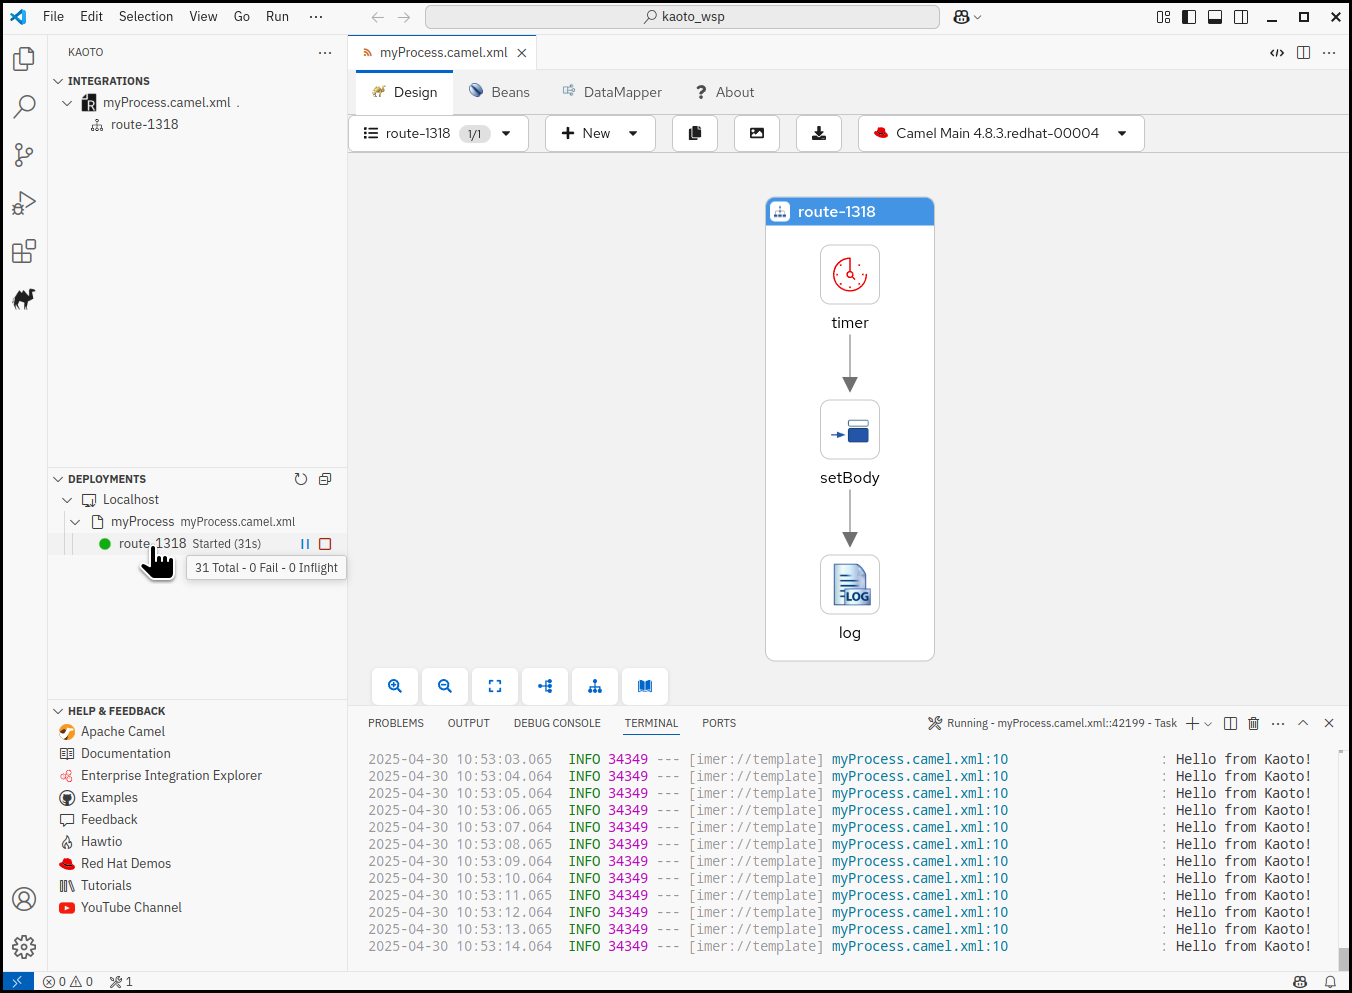This screenshot has width=1352, height=993.
Task: Pause the route-1318 deployment
Action: coord(305,544)
